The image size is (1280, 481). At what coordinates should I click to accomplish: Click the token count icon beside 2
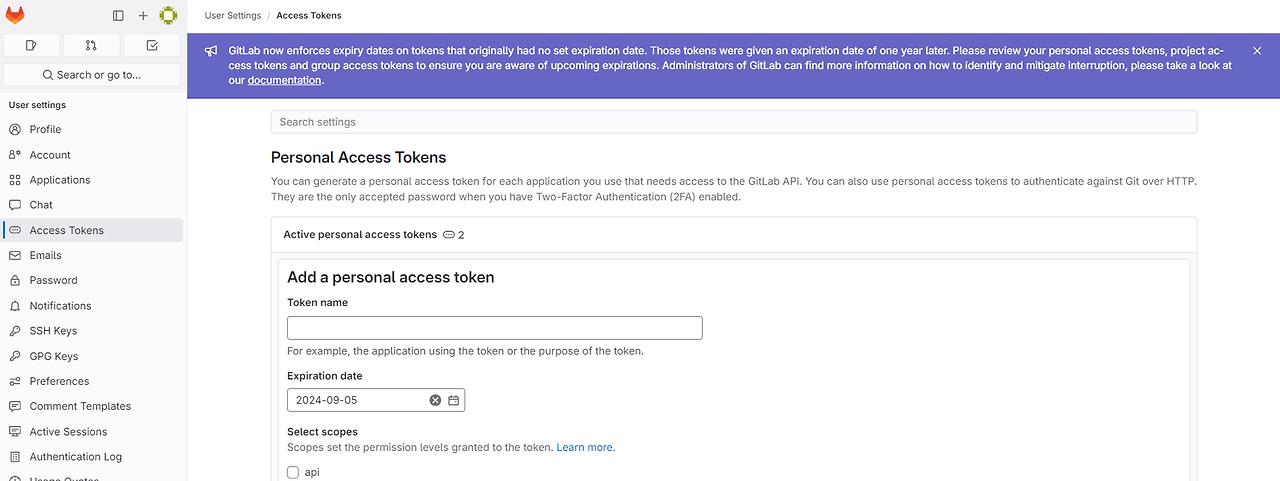pyautogui.click(x=449, y=235)
